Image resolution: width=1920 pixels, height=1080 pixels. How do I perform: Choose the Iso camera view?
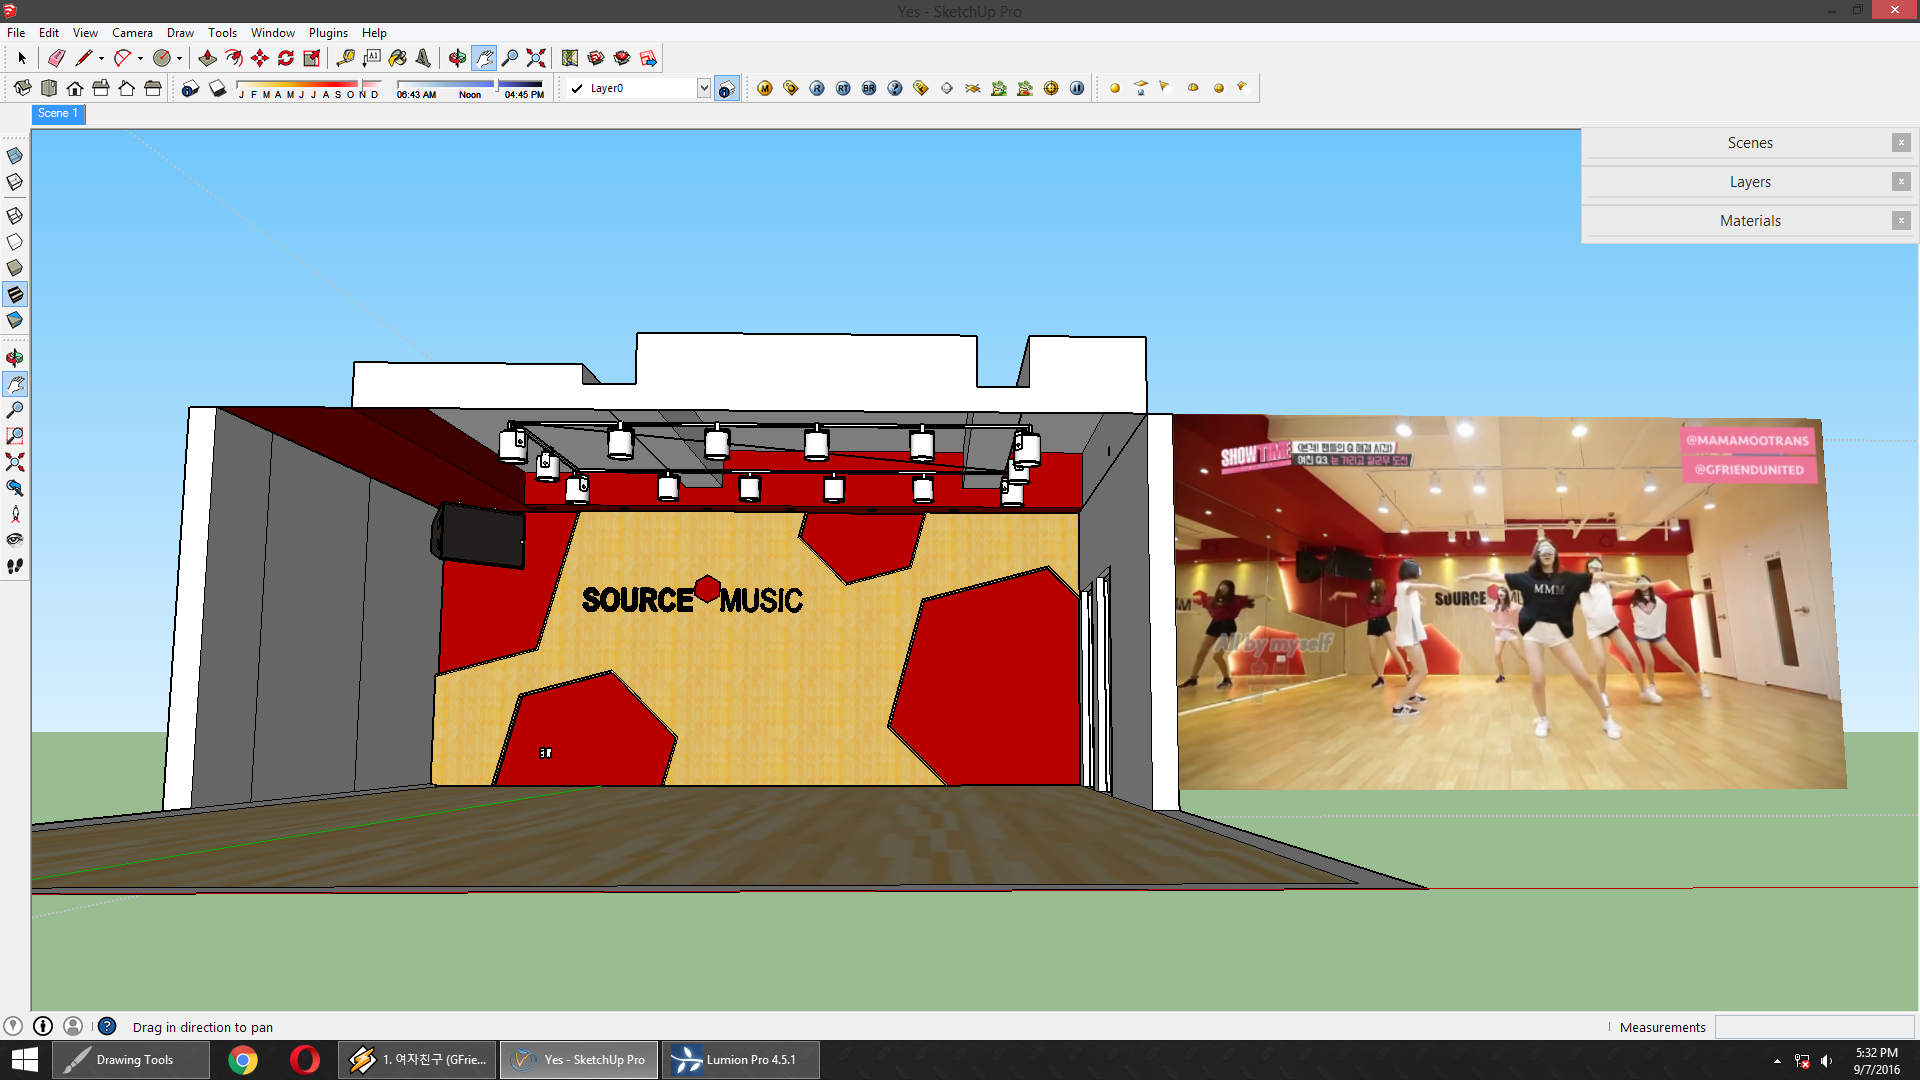click(x=22, y=88)
